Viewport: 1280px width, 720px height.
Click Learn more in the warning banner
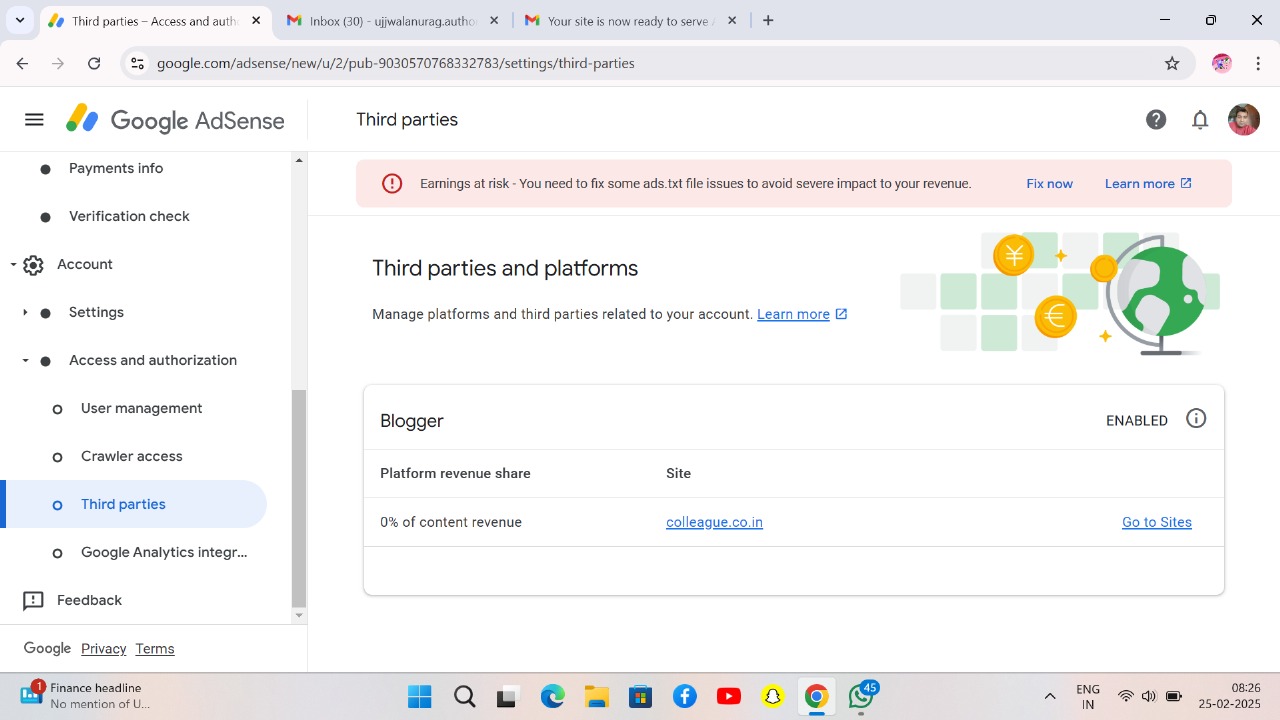[x=1148, y=184]
